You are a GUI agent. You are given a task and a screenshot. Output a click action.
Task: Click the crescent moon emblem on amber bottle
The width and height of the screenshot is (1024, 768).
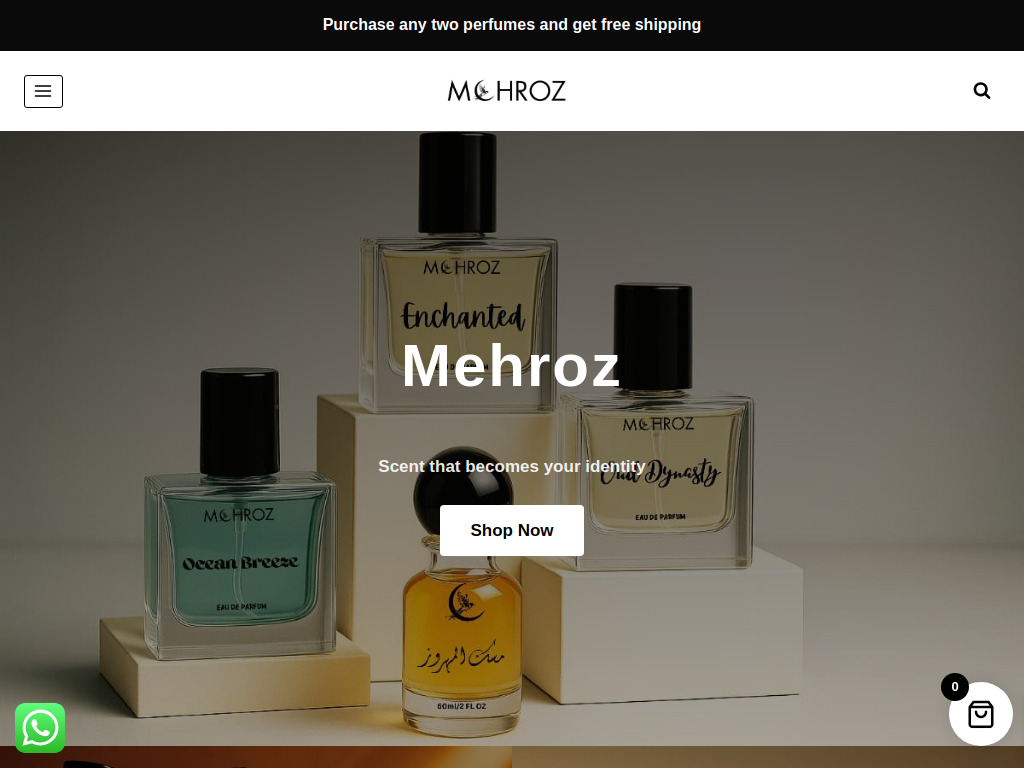coord(466,602)
